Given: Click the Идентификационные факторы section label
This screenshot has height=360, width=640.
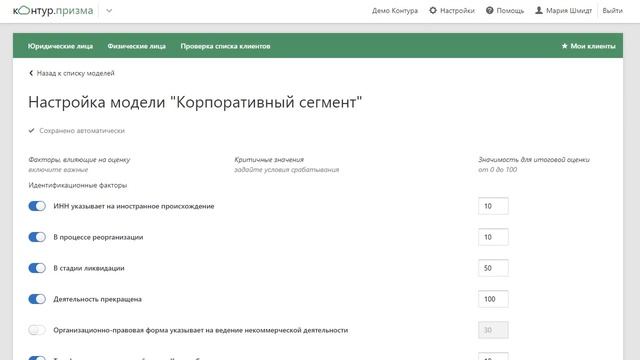Looking at the screenshot, I should [x=78, y=185].
